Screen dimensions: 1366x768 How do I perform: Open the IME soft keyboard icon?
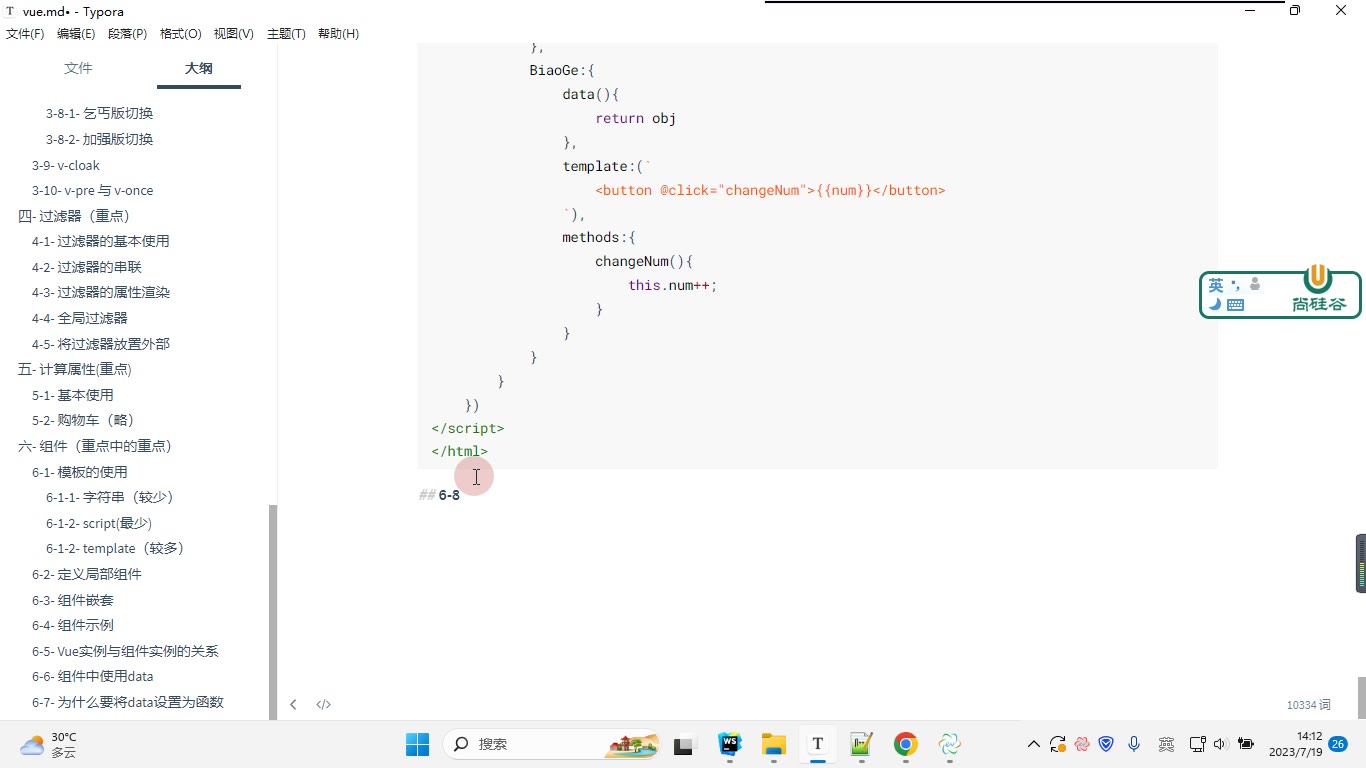[1235, 304]
